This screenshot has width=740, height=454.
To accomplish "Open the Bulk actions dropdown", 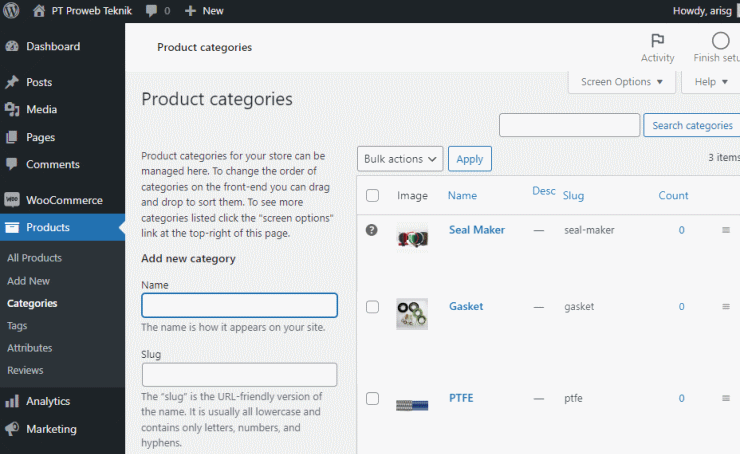I will coord(400,159).
